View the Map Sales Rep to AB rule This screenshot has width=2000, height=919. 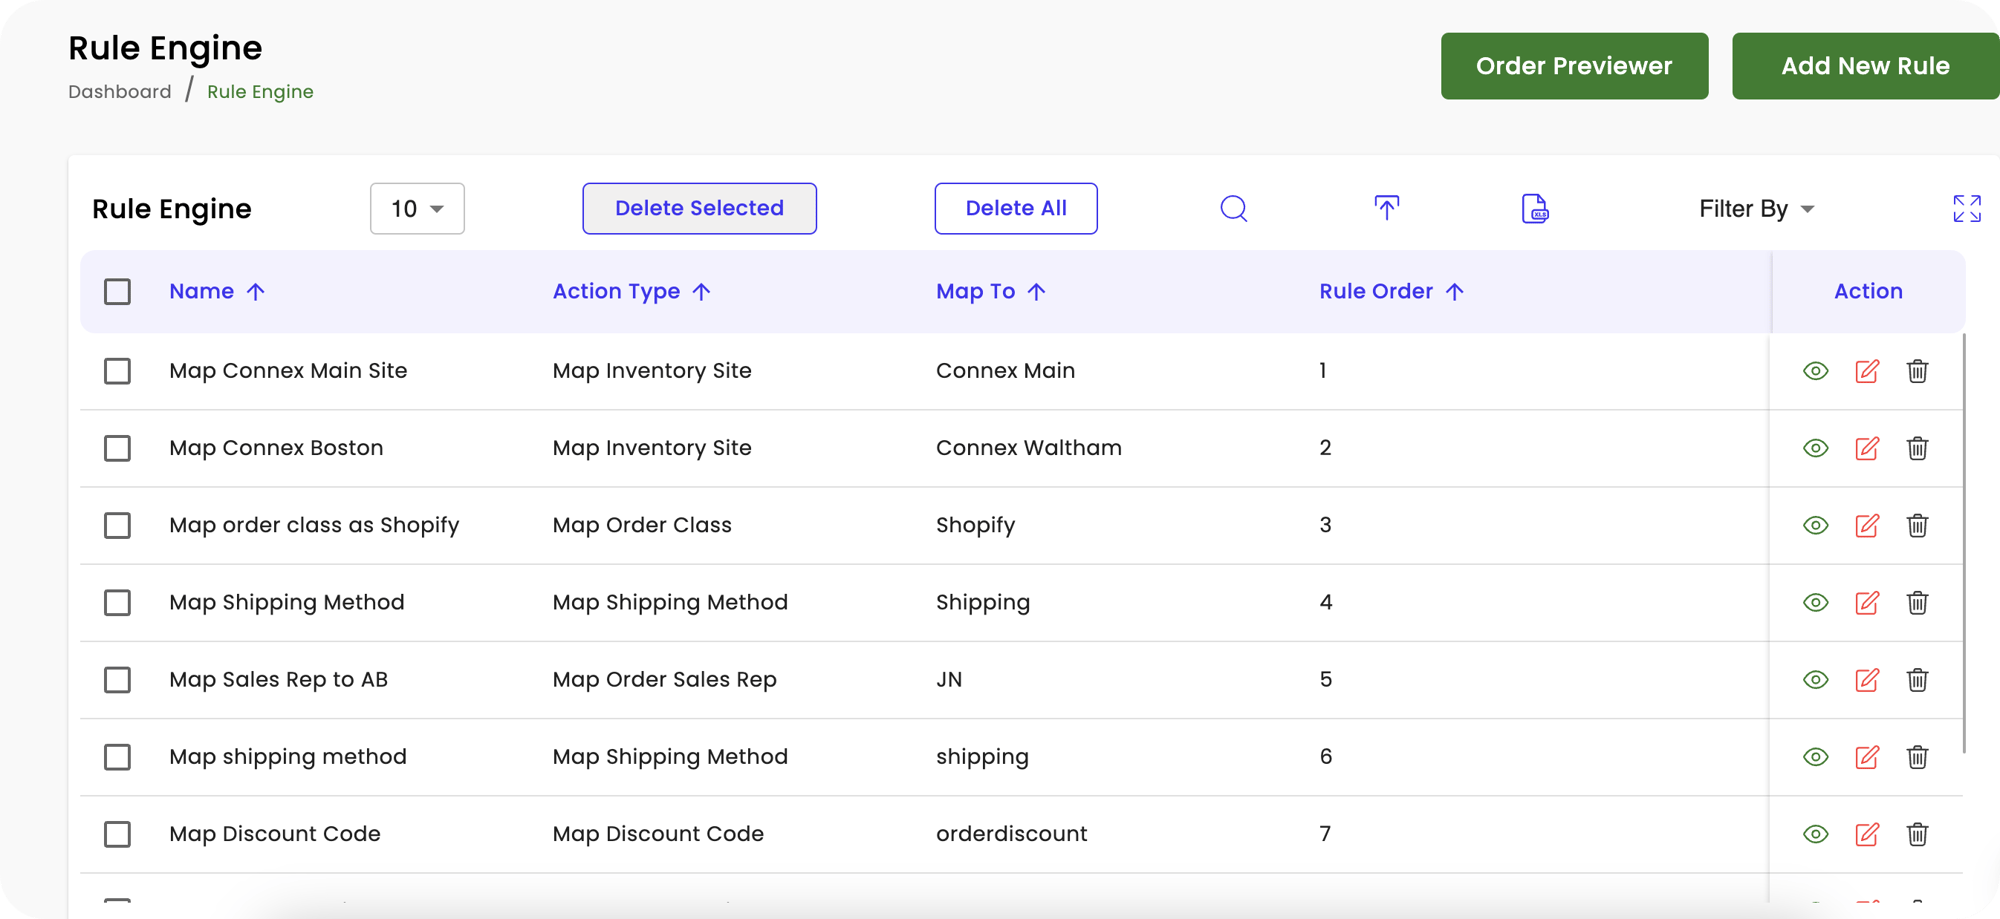click(1815, 680)
